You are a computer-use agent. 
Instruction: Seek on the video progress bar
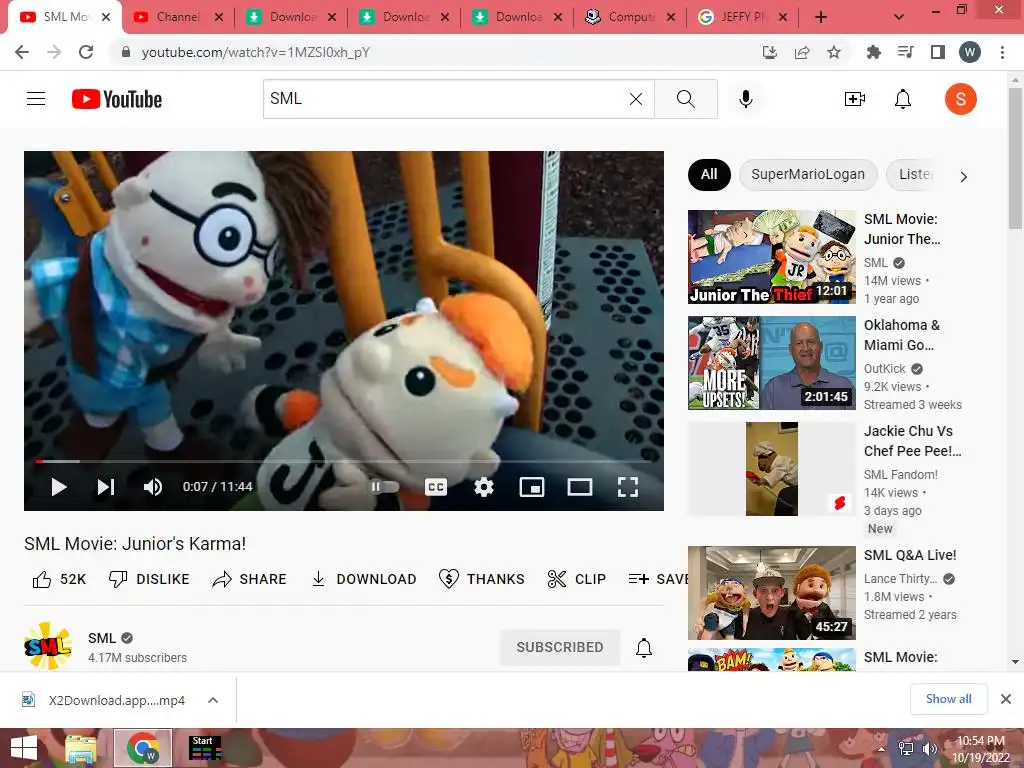click(344, 461)
